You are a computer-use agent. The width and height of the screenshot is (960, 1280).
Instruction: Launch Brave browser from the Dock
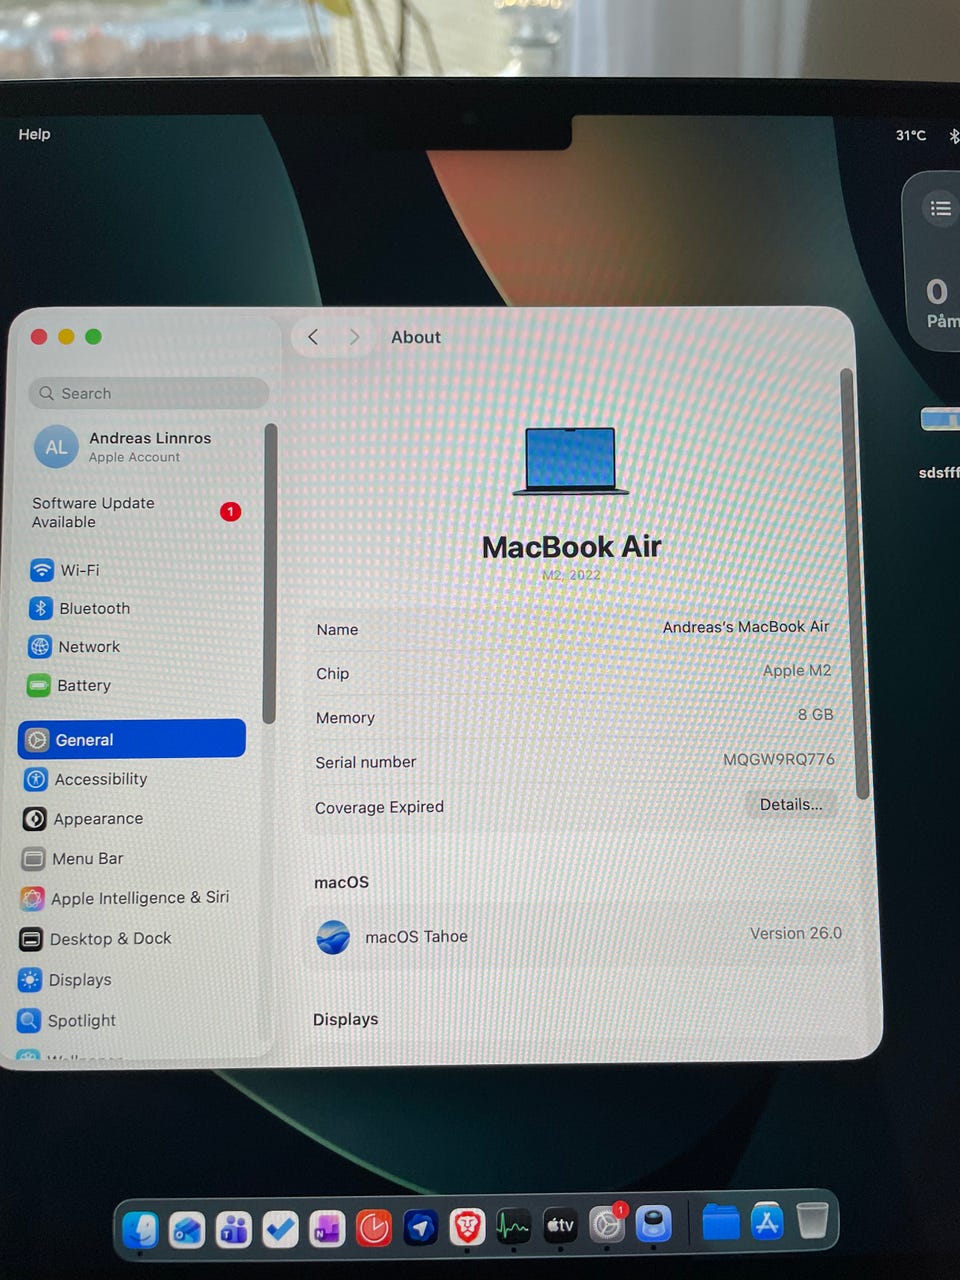[x=467, y=1227]
